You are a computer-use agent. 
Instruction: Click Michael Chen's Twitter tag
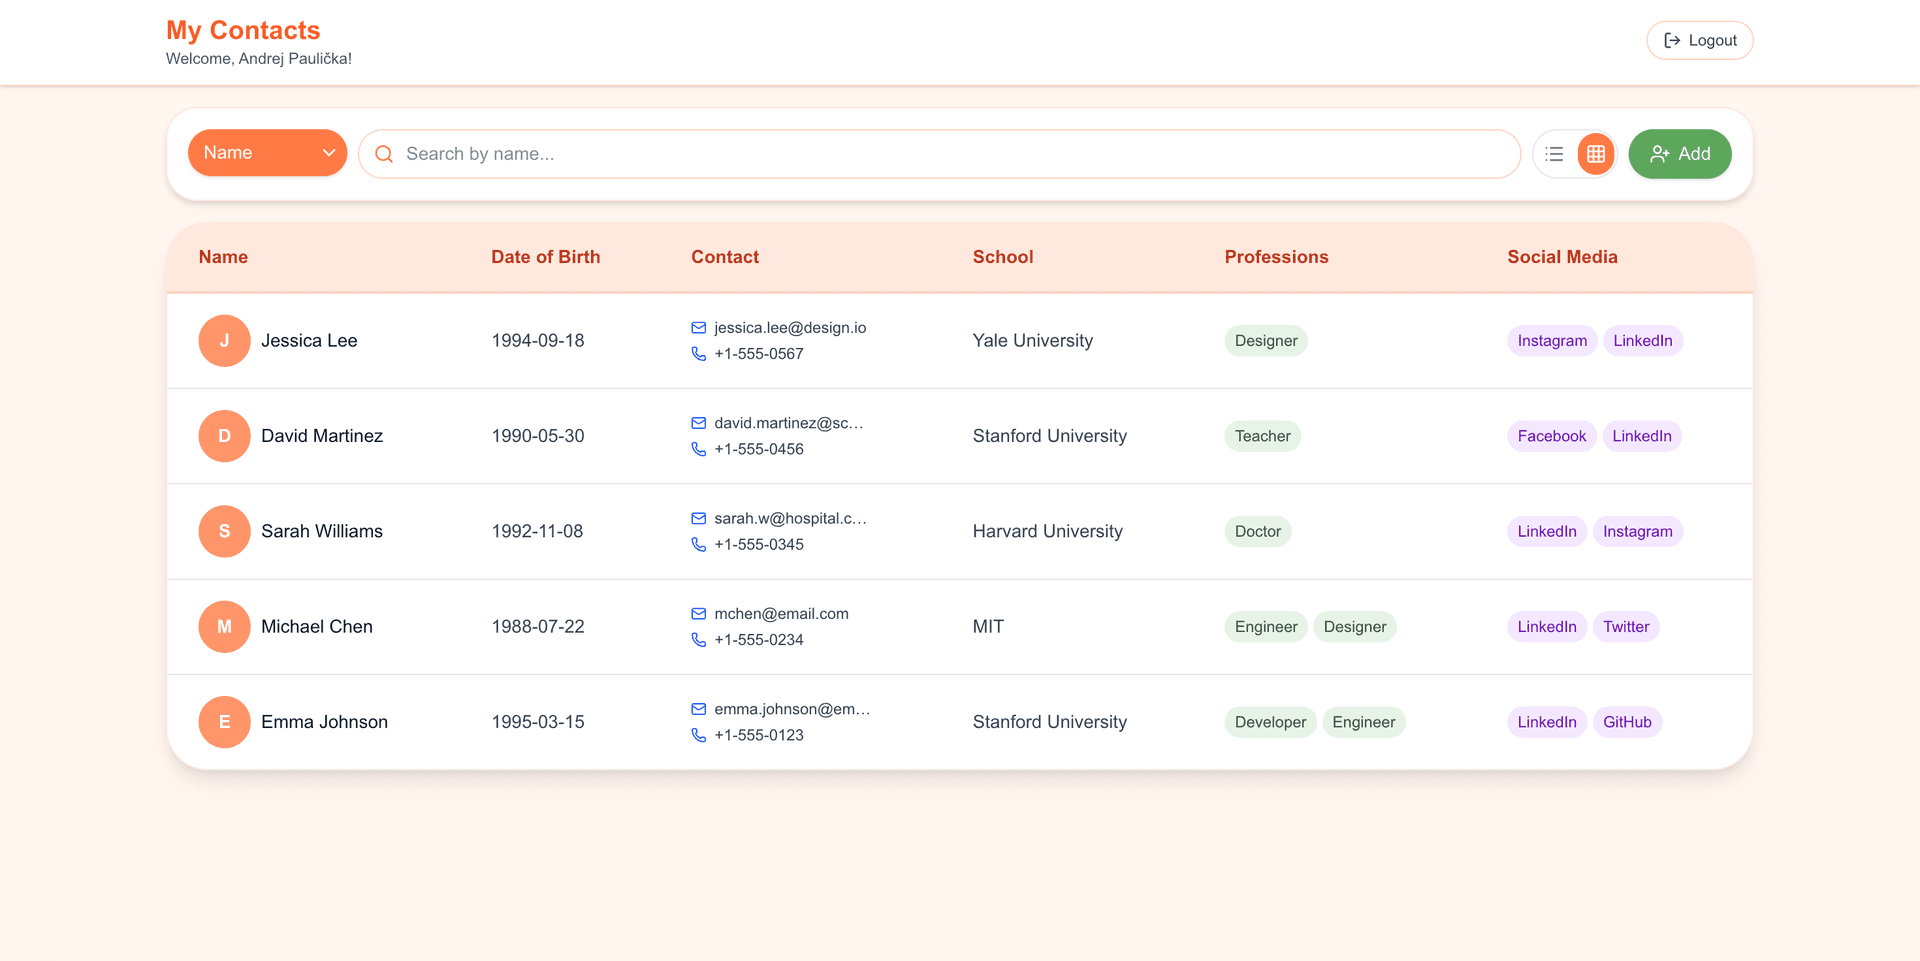pos(1625,627)
